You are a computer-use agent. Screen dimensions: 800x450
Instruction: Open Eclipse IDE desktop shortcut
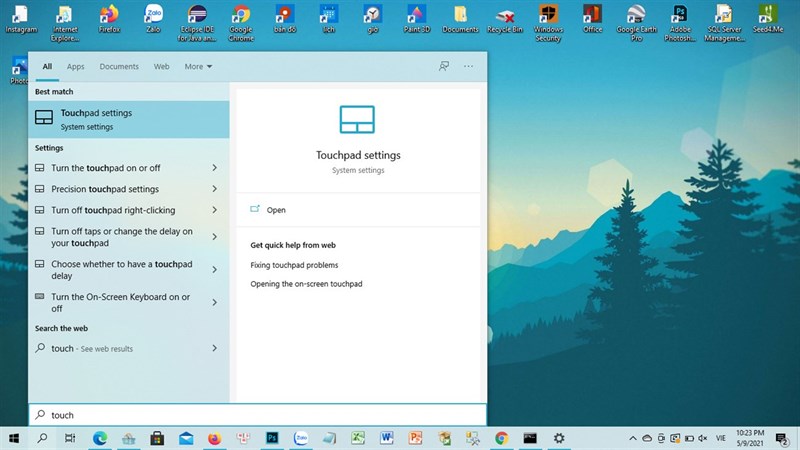pyautogui.click(x=198, y=18)
